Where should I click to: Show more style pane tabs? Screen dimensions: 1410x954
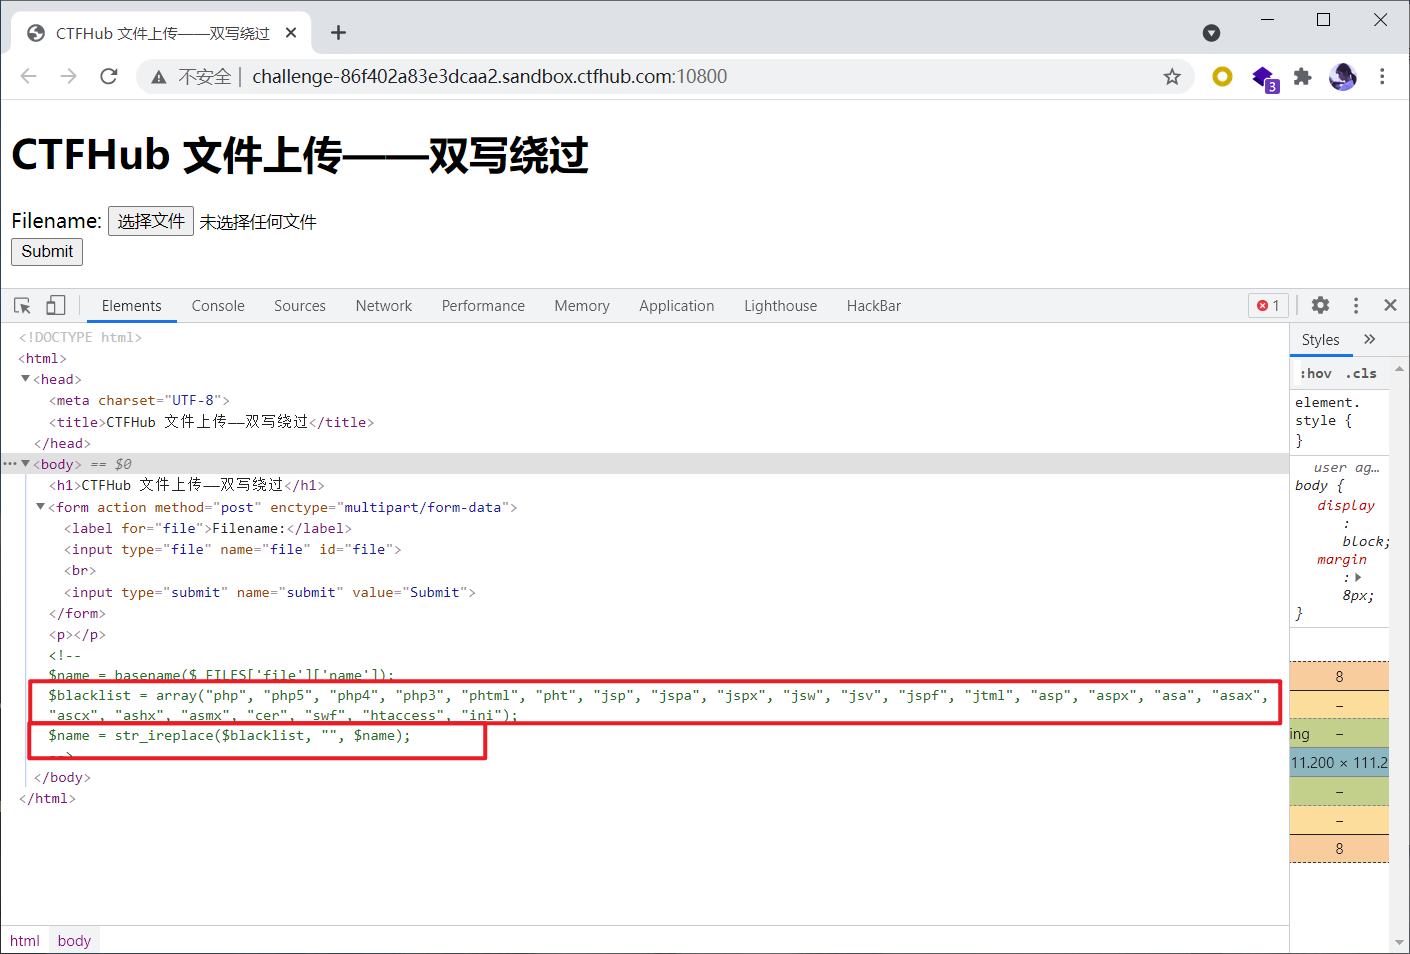pyautogui.click(x=1370, y=340)
